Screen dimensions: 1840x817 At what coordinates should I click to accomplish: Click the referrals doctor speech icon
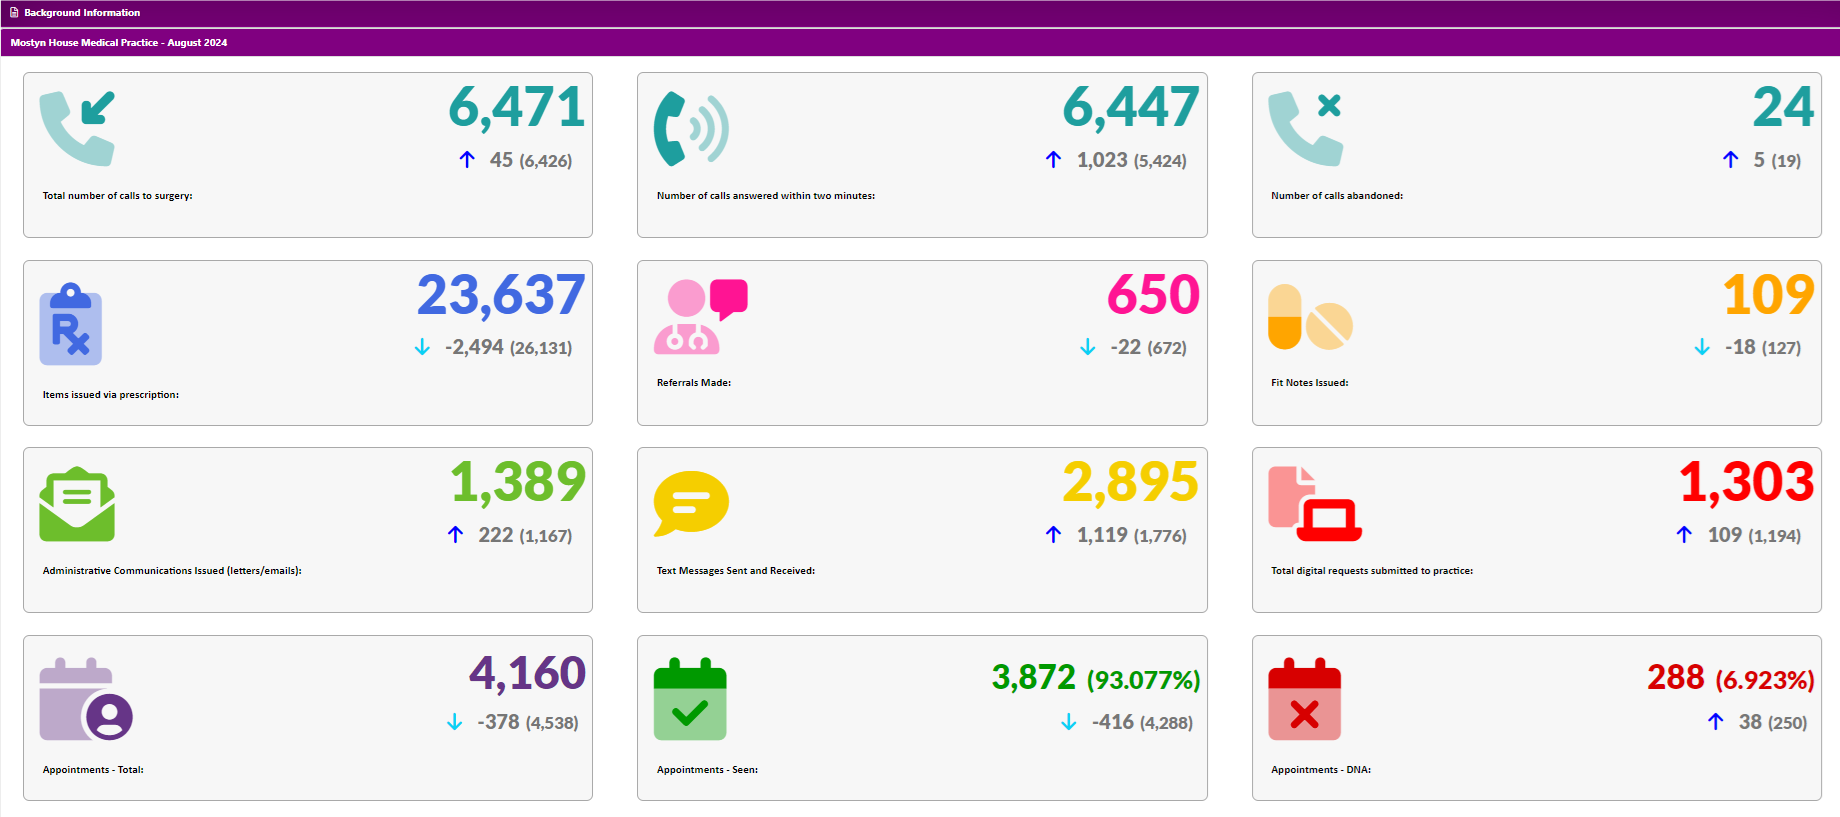coord(700,316)
